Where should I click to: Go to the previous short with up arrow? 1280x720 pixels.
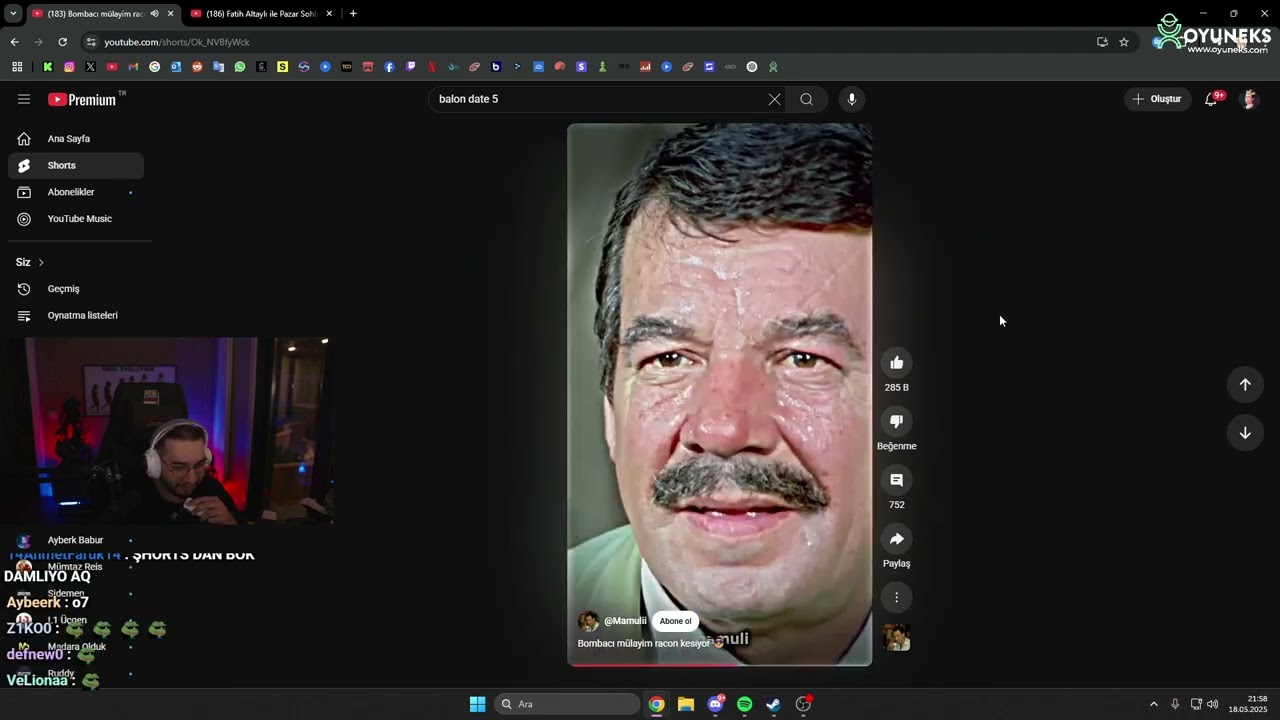(1245, 385)
